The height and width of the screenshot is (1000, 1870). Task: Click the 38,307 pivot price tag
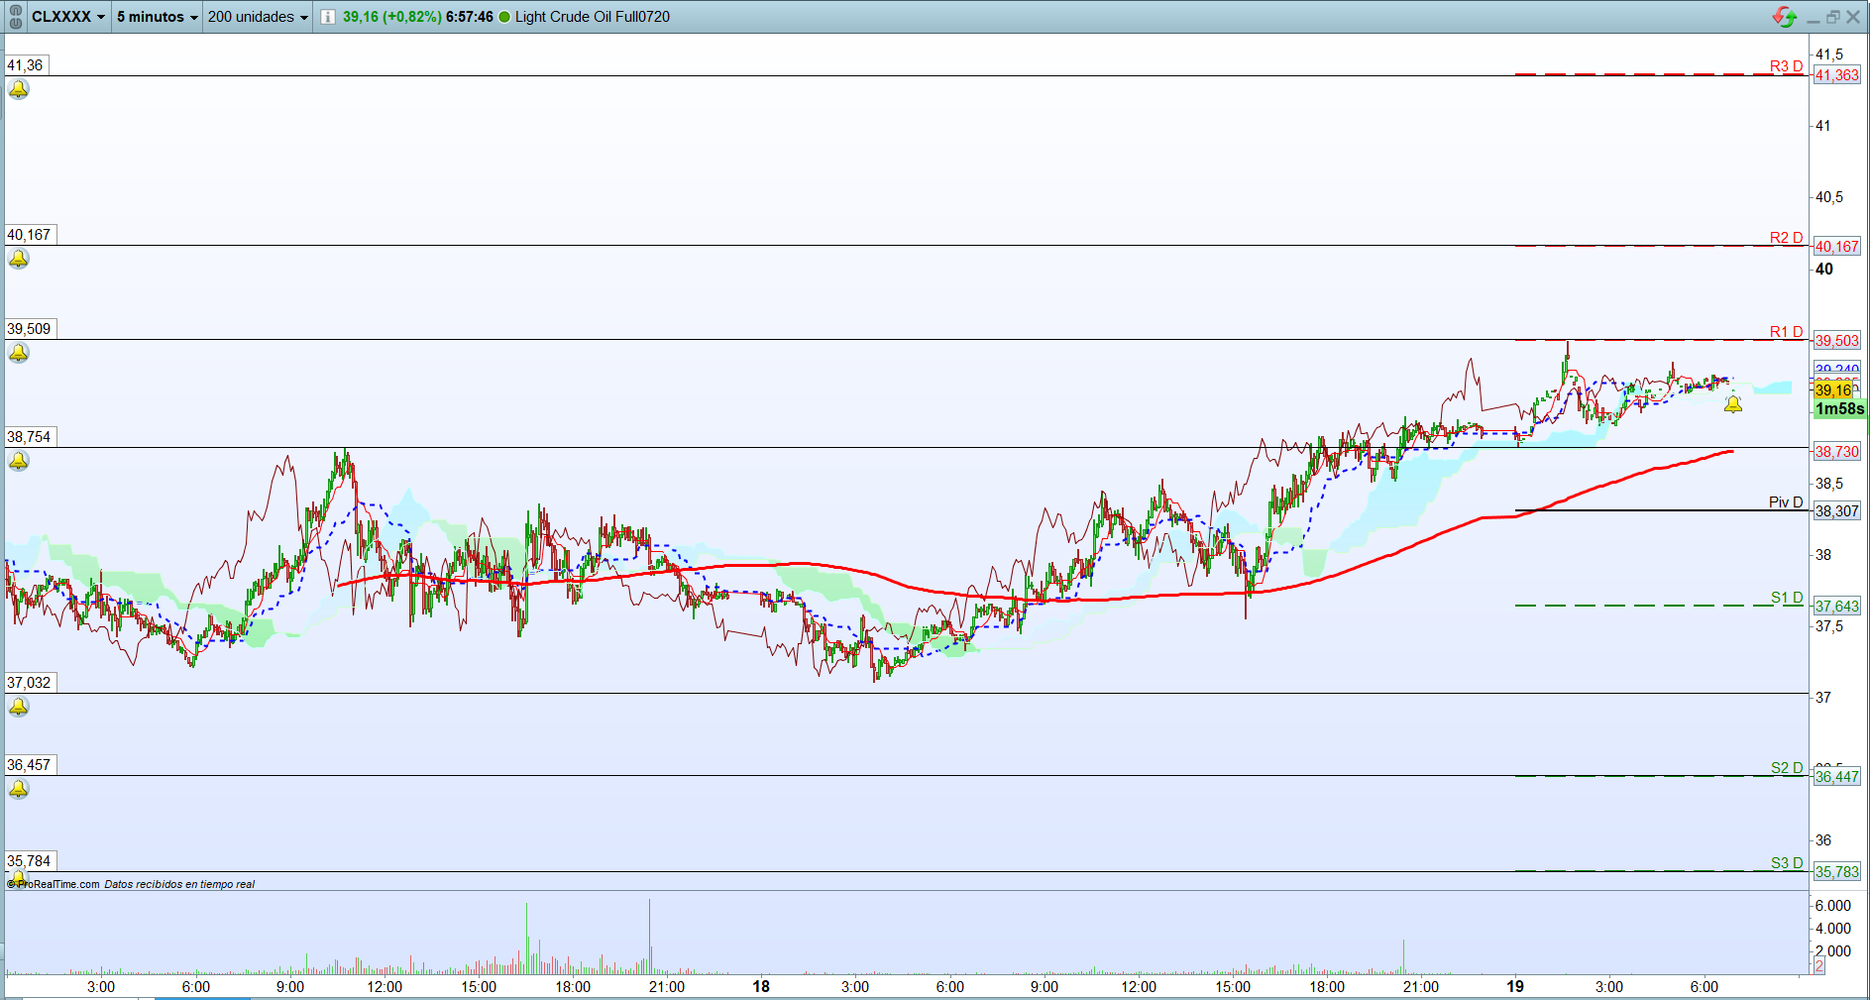tap(1837, 511)
